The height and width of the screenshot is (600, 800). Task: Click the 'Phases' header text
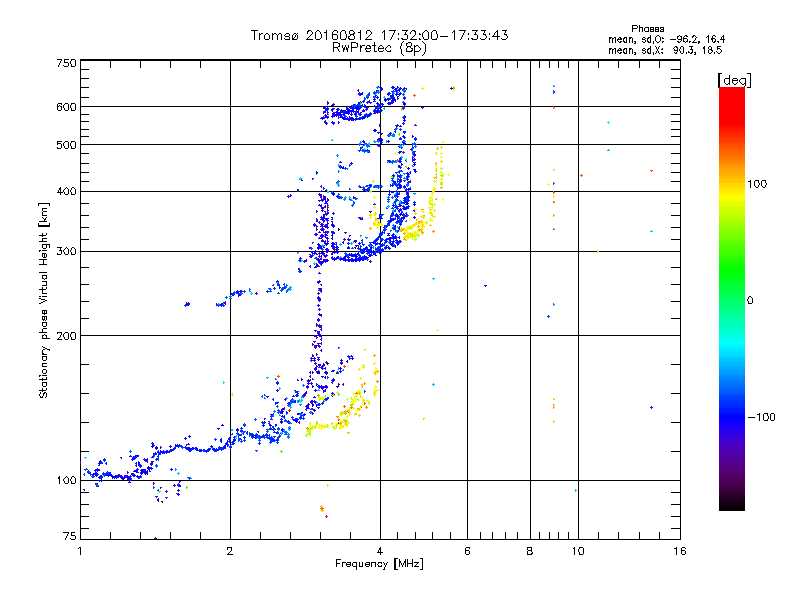[x=647, y=29]
